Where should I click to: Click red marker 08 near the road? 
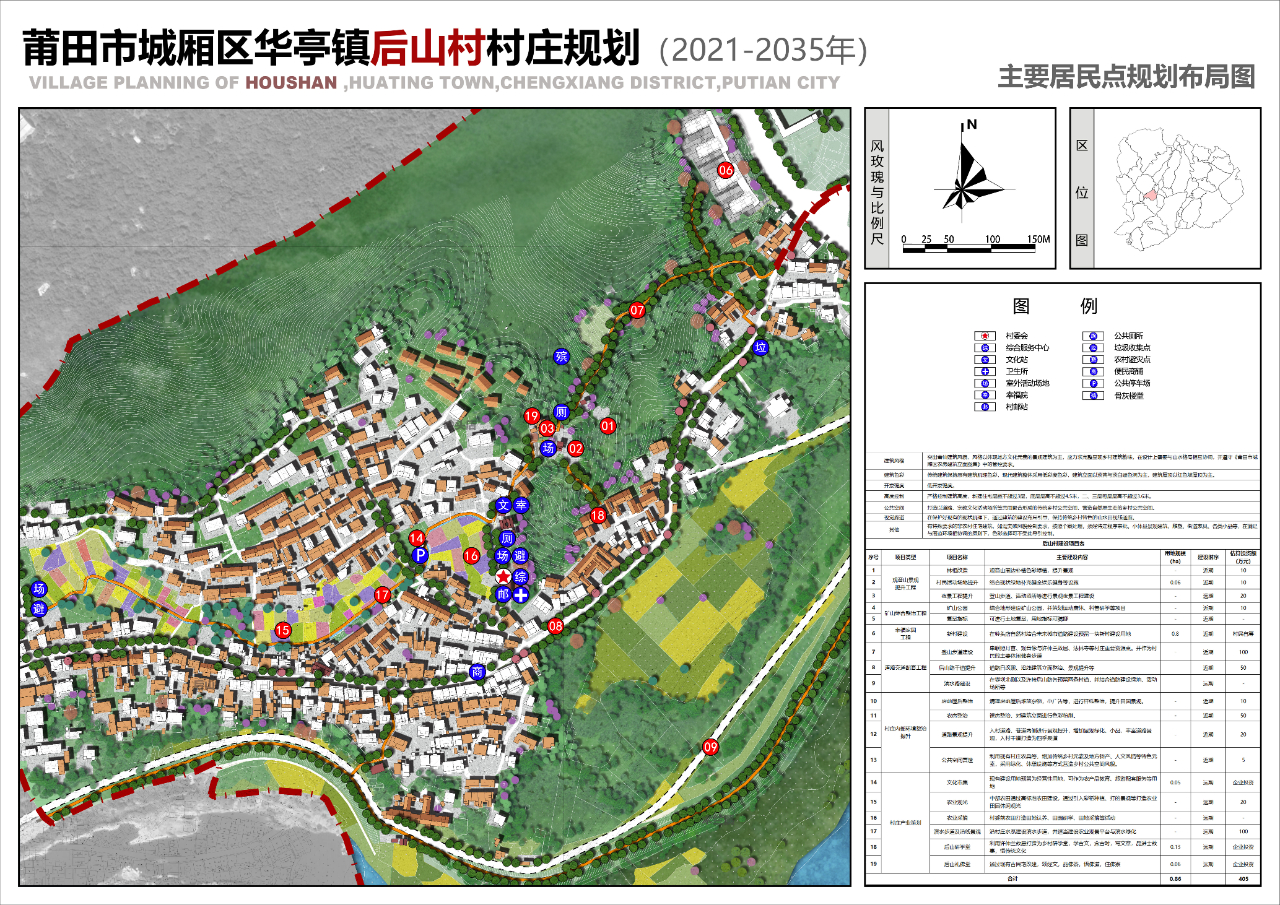tap(555, 626)
